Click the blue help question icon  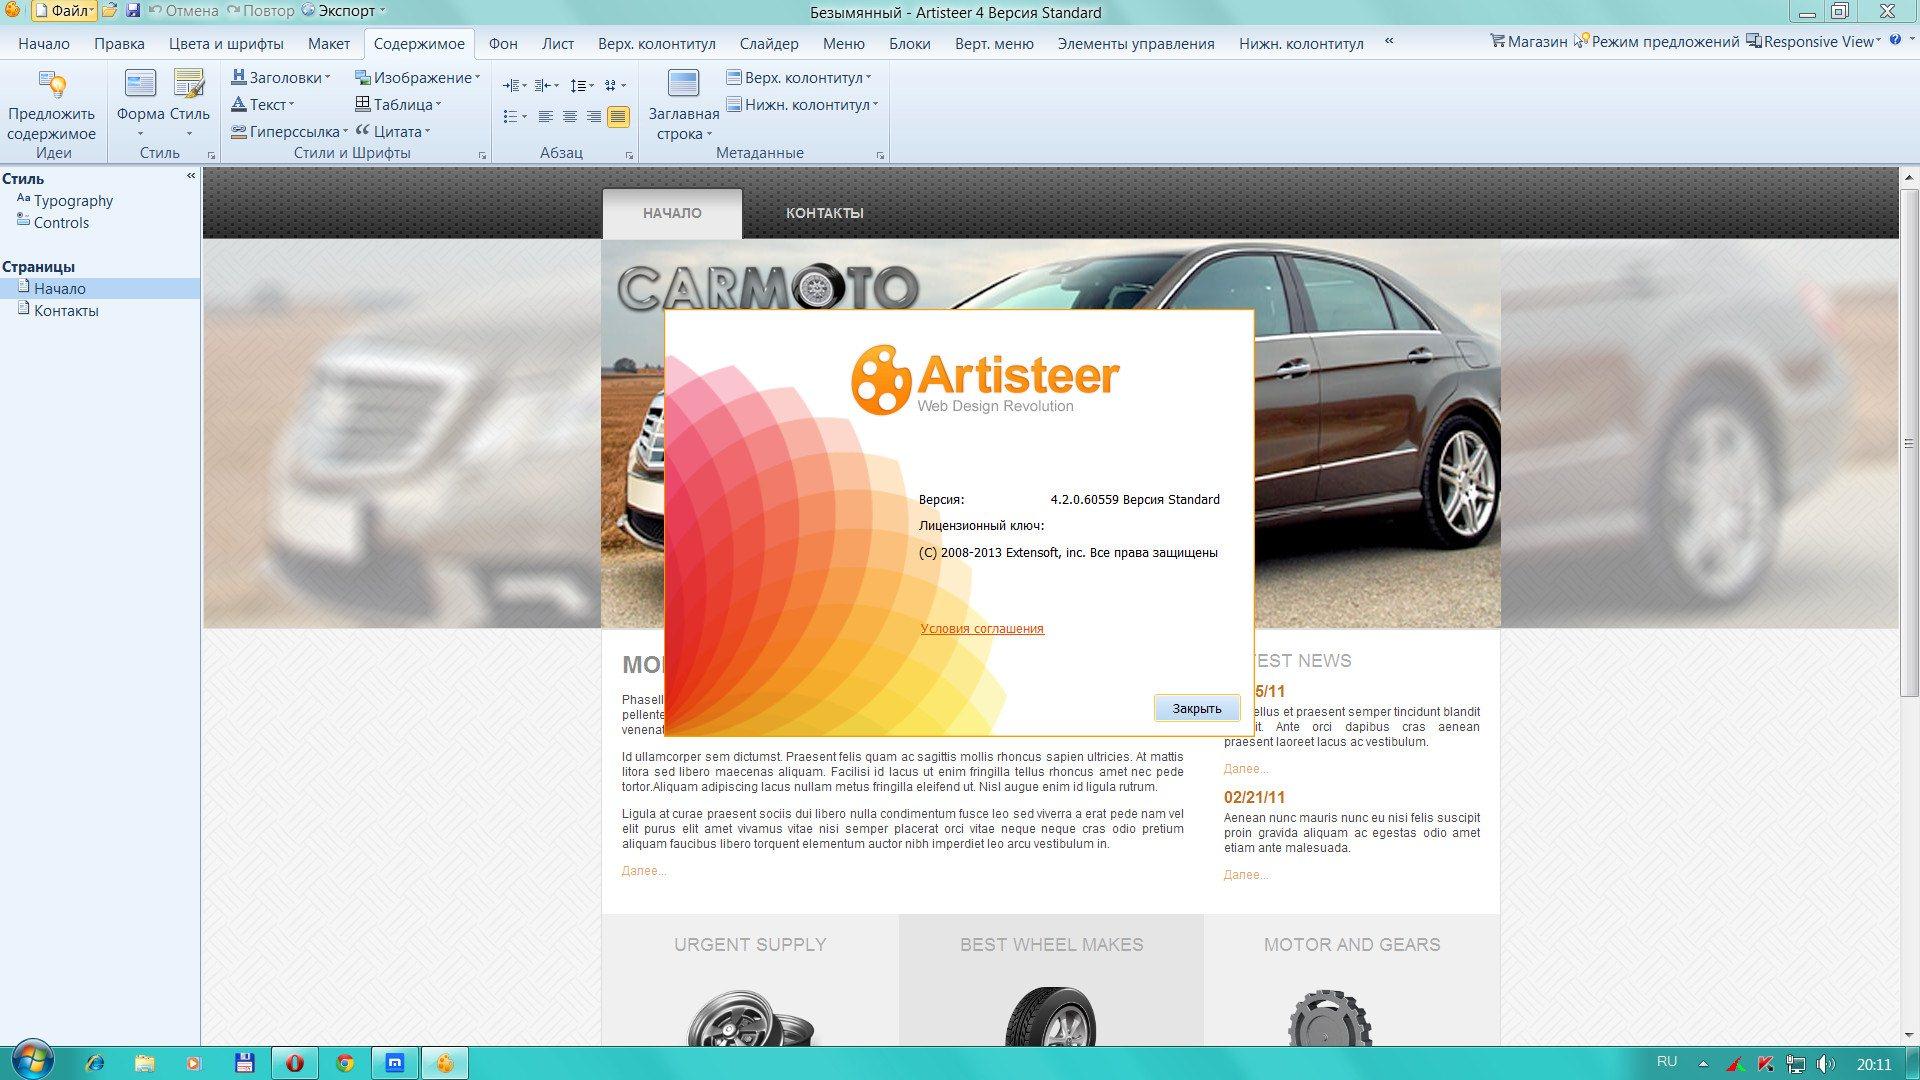coord(1896,40)
